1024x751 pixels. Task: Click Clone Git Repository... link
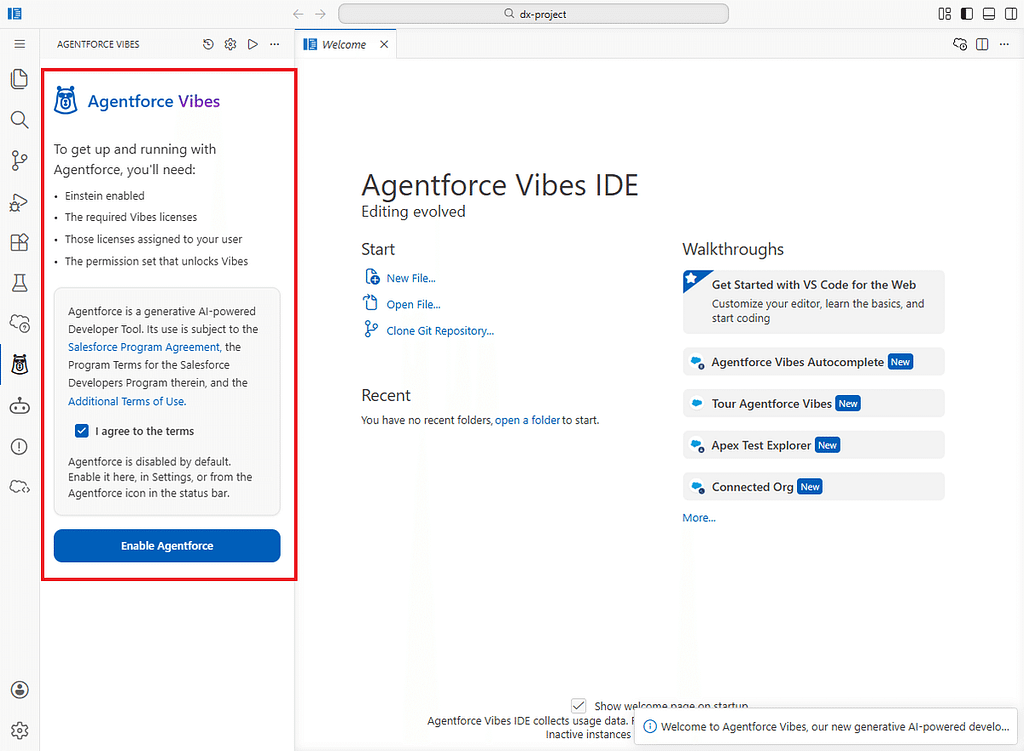[x=440, y=331]
